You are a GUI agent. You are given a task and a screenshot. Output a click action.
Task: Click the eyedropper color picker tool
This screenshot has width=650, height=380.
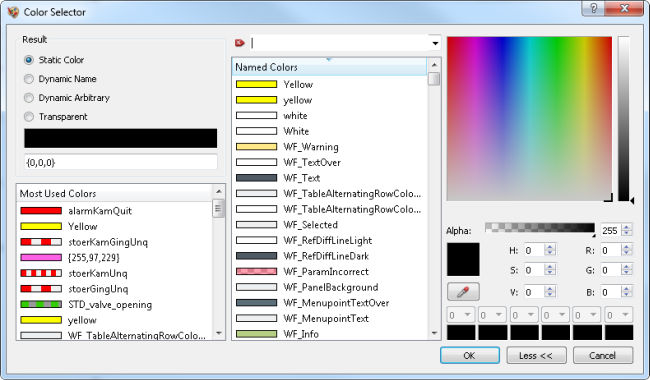tap(463, 292)
